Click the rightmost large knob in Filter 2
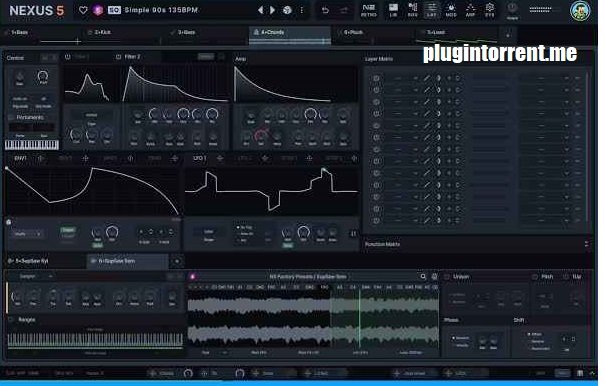This screenshot has width=605, height=386. pyautogui.click(x=212, y=114)
